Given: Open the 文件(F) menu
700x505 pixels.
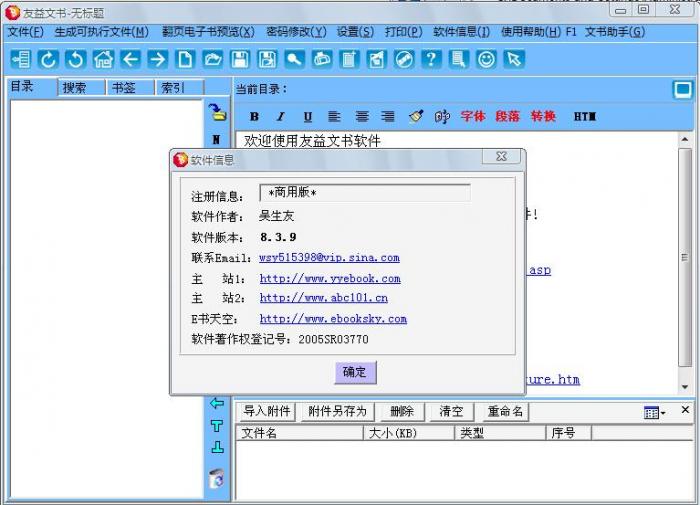Looking at the screenshot, I should coord(25,32).
